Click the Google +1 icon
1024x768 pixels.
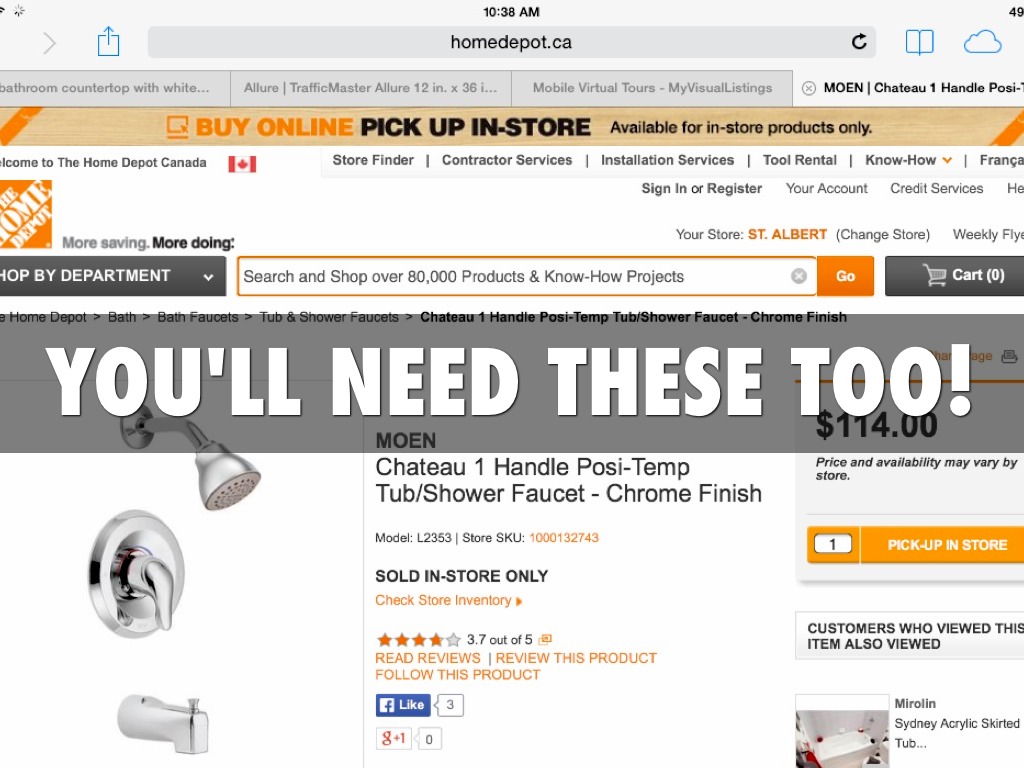pos(394,739)
